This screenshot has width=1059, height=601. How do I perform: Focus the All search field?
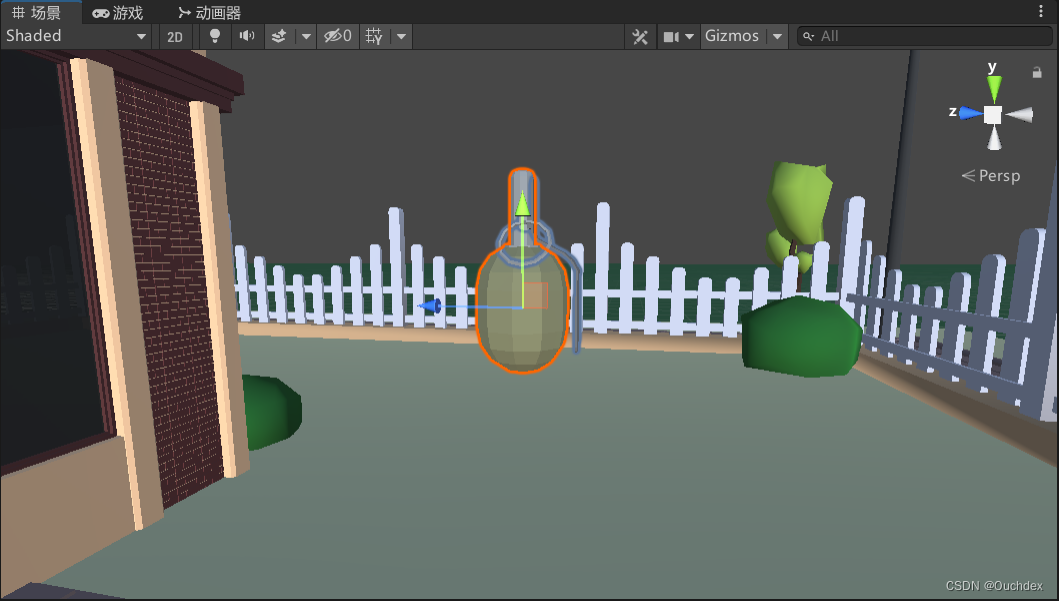[x=924, y=36]
